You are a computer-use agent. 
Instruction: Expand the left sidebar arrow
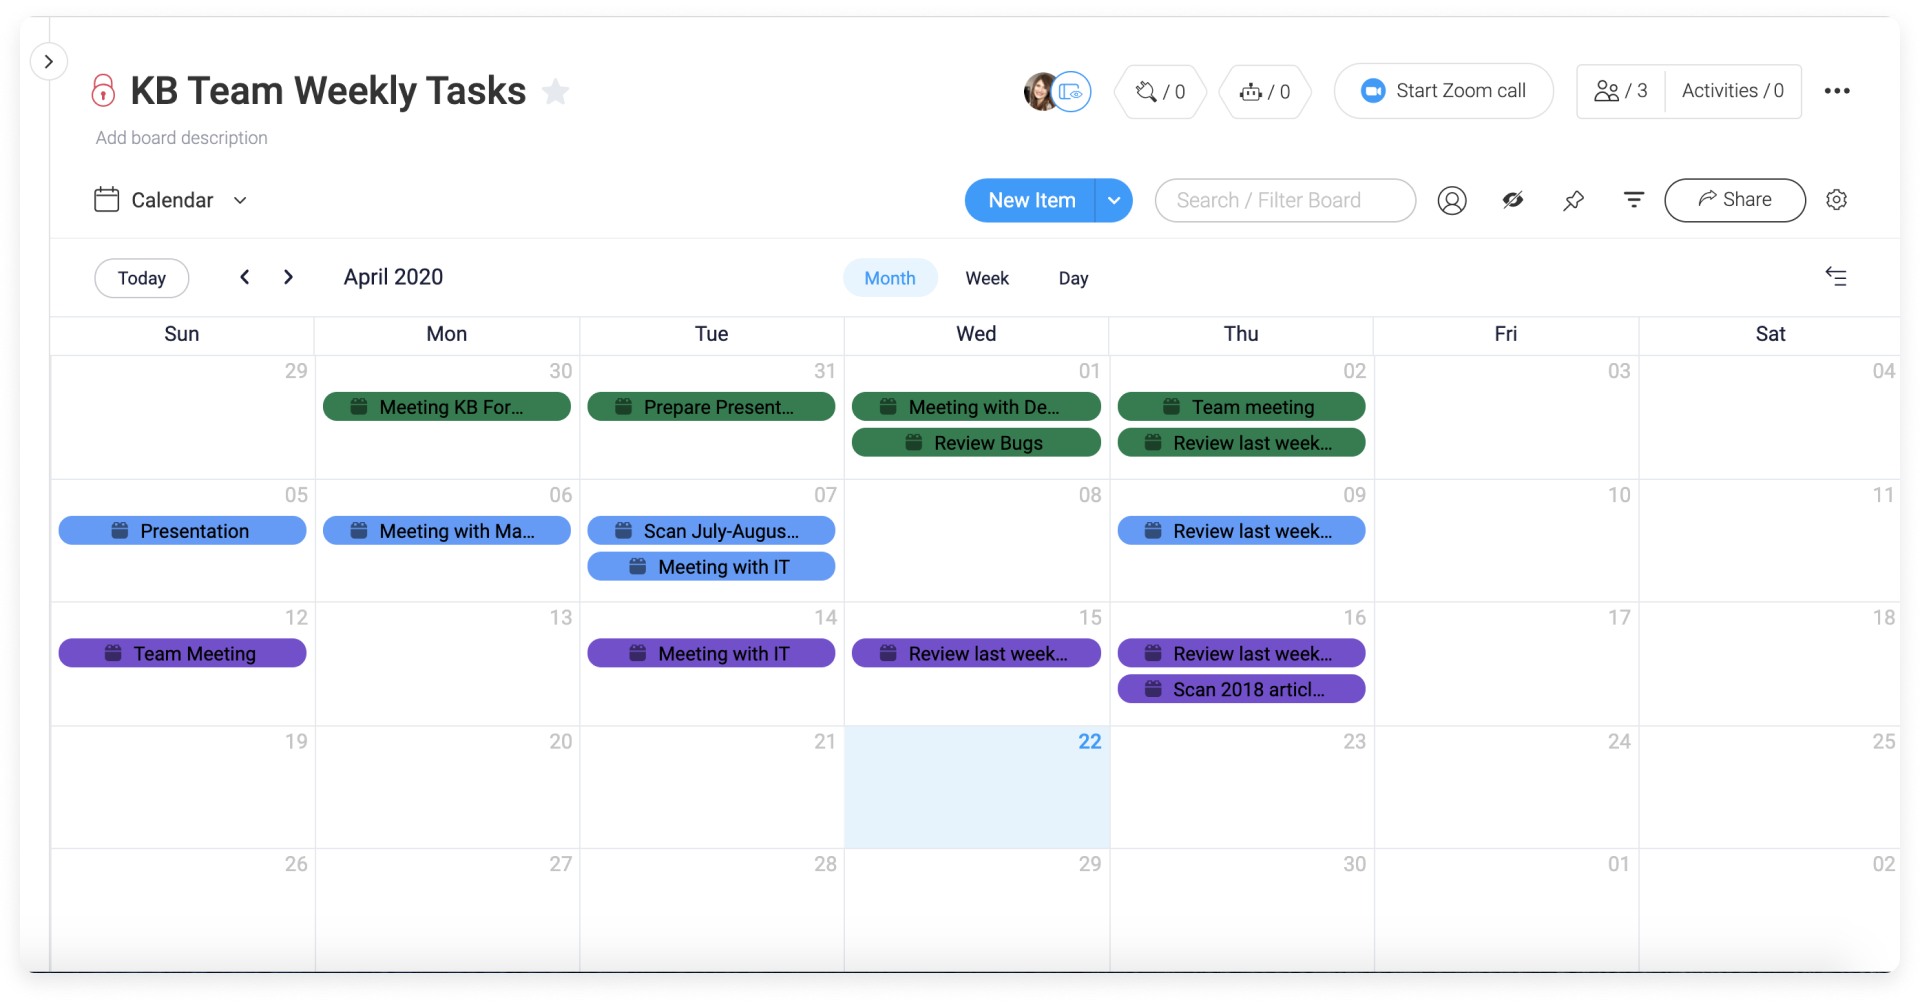point(48,62)
